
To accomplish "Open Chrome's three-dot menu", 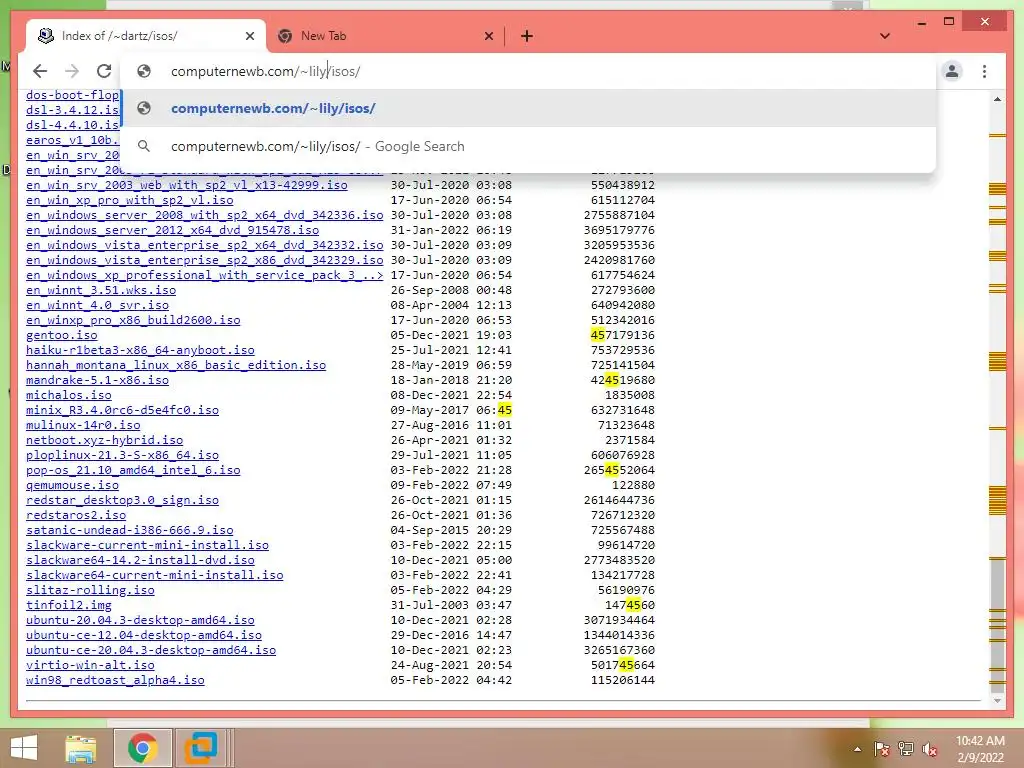I will (984, 71).
